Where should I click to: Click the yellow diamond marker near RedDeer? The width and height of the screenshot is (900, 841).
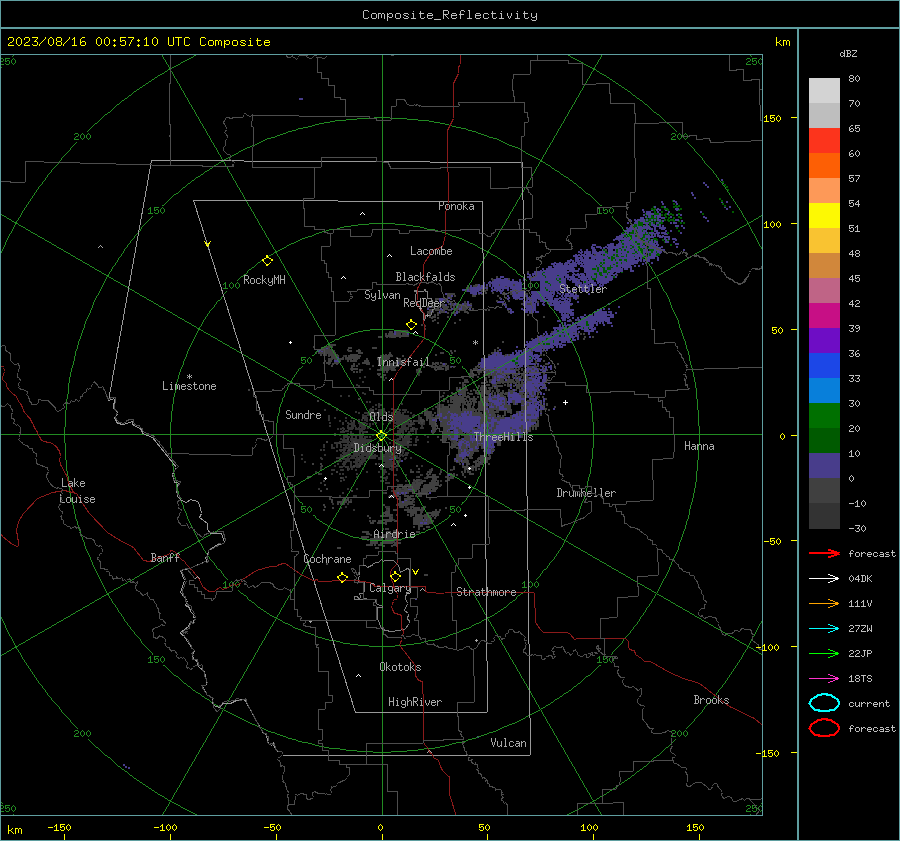(411, 325)
